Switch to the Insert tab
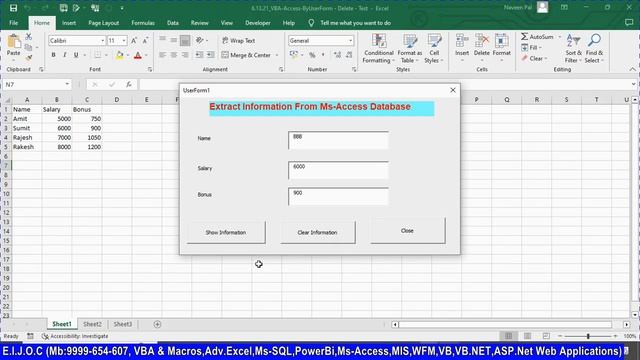 69,23
